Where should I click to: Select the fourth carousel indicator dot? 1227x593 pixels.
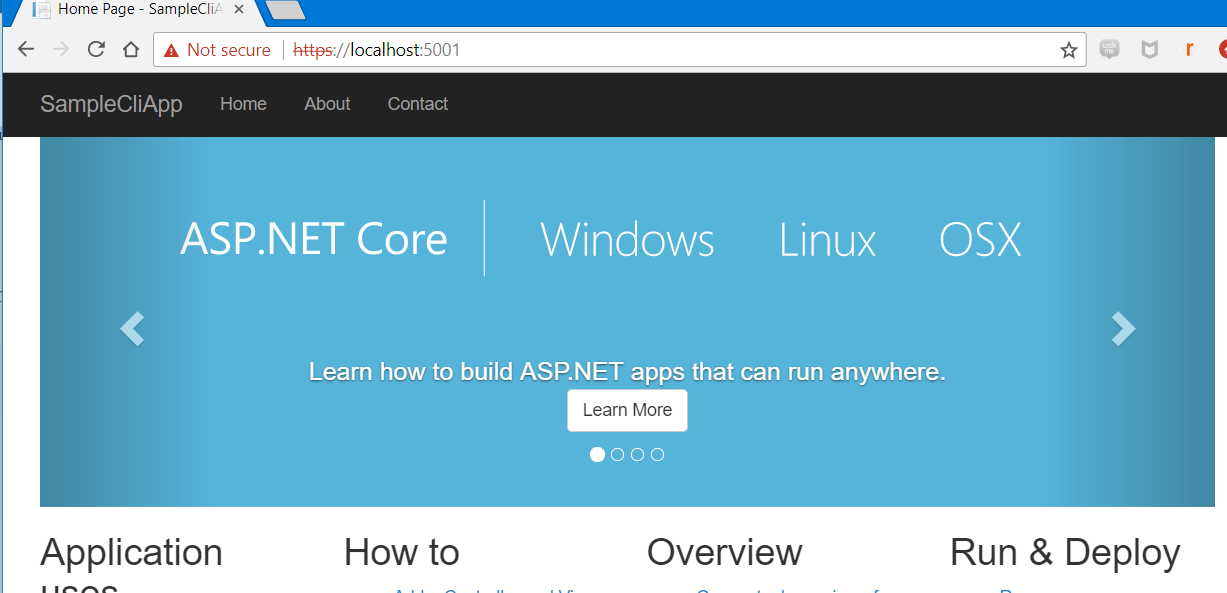tap(657, 454)
